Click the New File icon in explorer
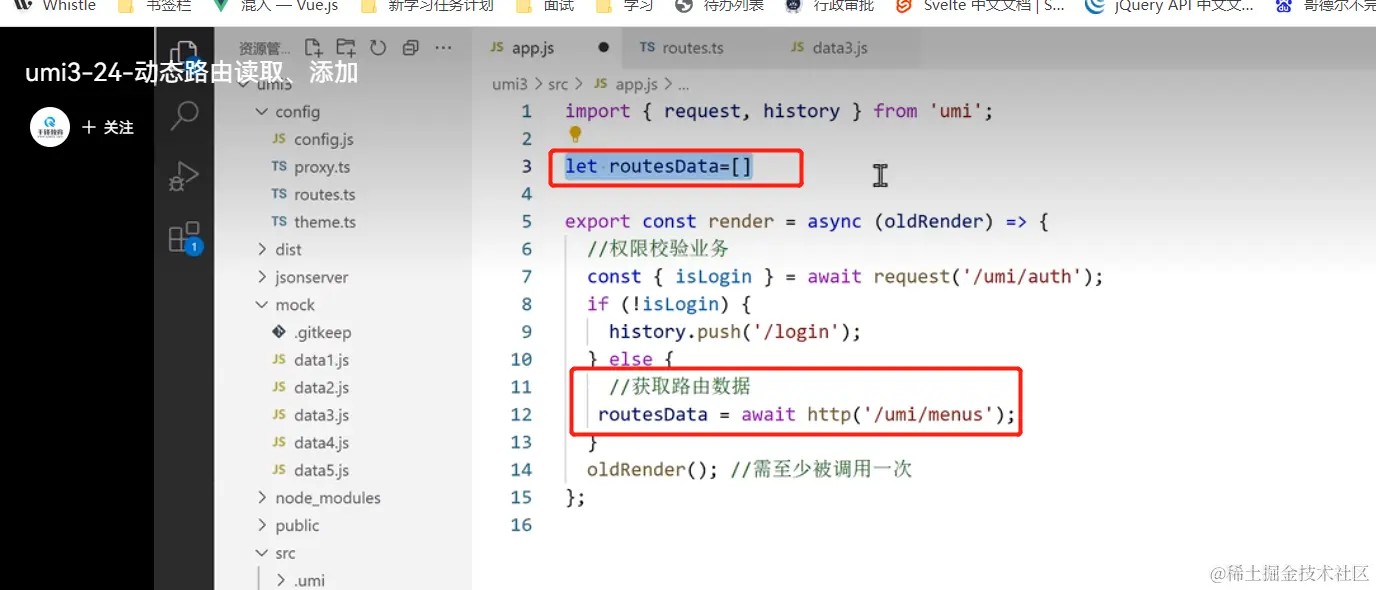Viewport: 1376px width, 590px height. pos(313,47)
